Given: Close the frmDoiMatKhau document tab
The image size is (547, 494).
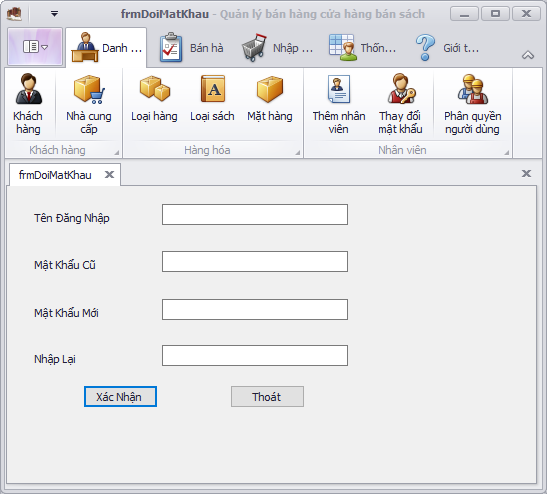Looking at the screenshot, I should pyautogui.click(x=110, y=174).
